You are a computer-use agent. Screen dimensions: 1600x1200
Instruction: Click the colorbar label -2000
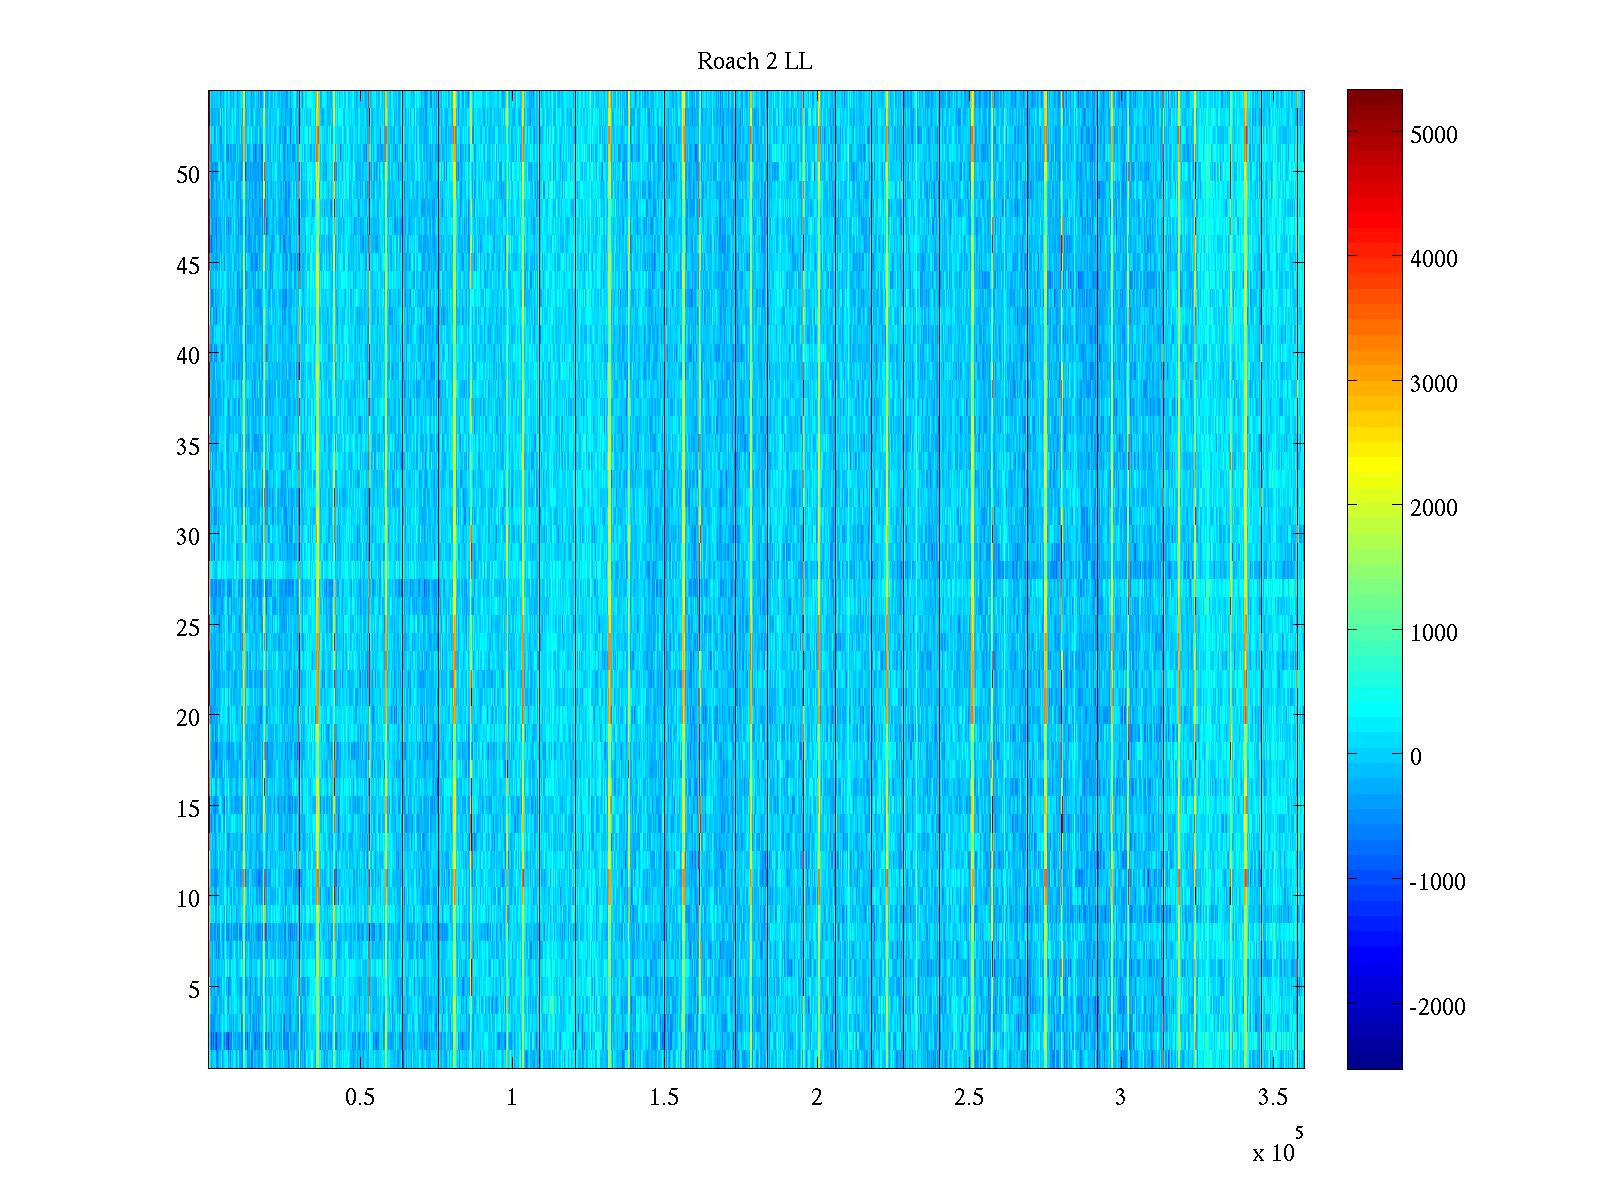(x=1437, y=1007)
